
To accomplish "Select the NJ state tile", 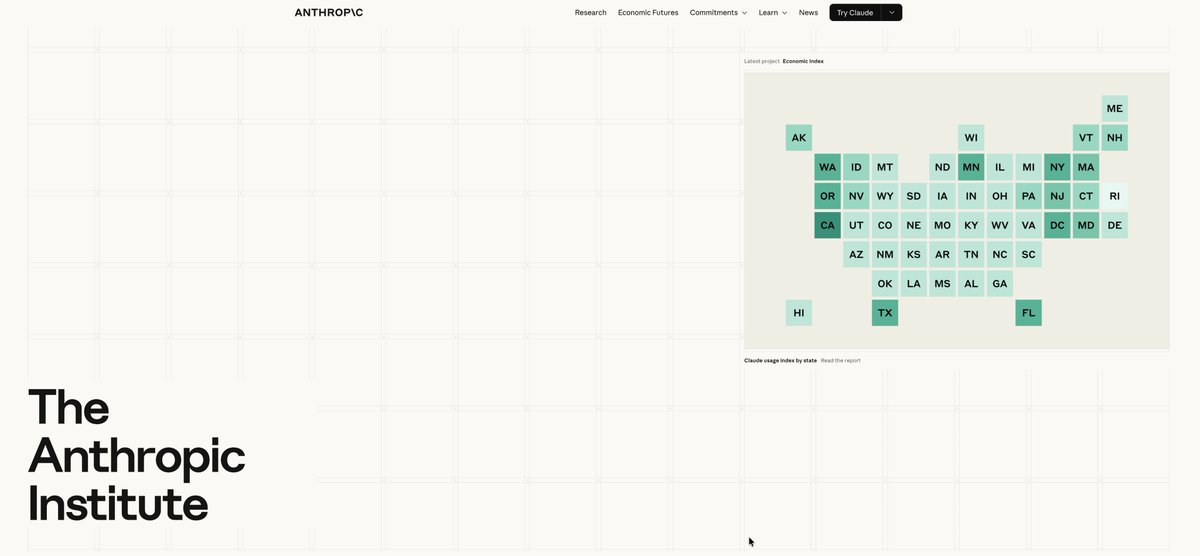I will [1057, 196].
